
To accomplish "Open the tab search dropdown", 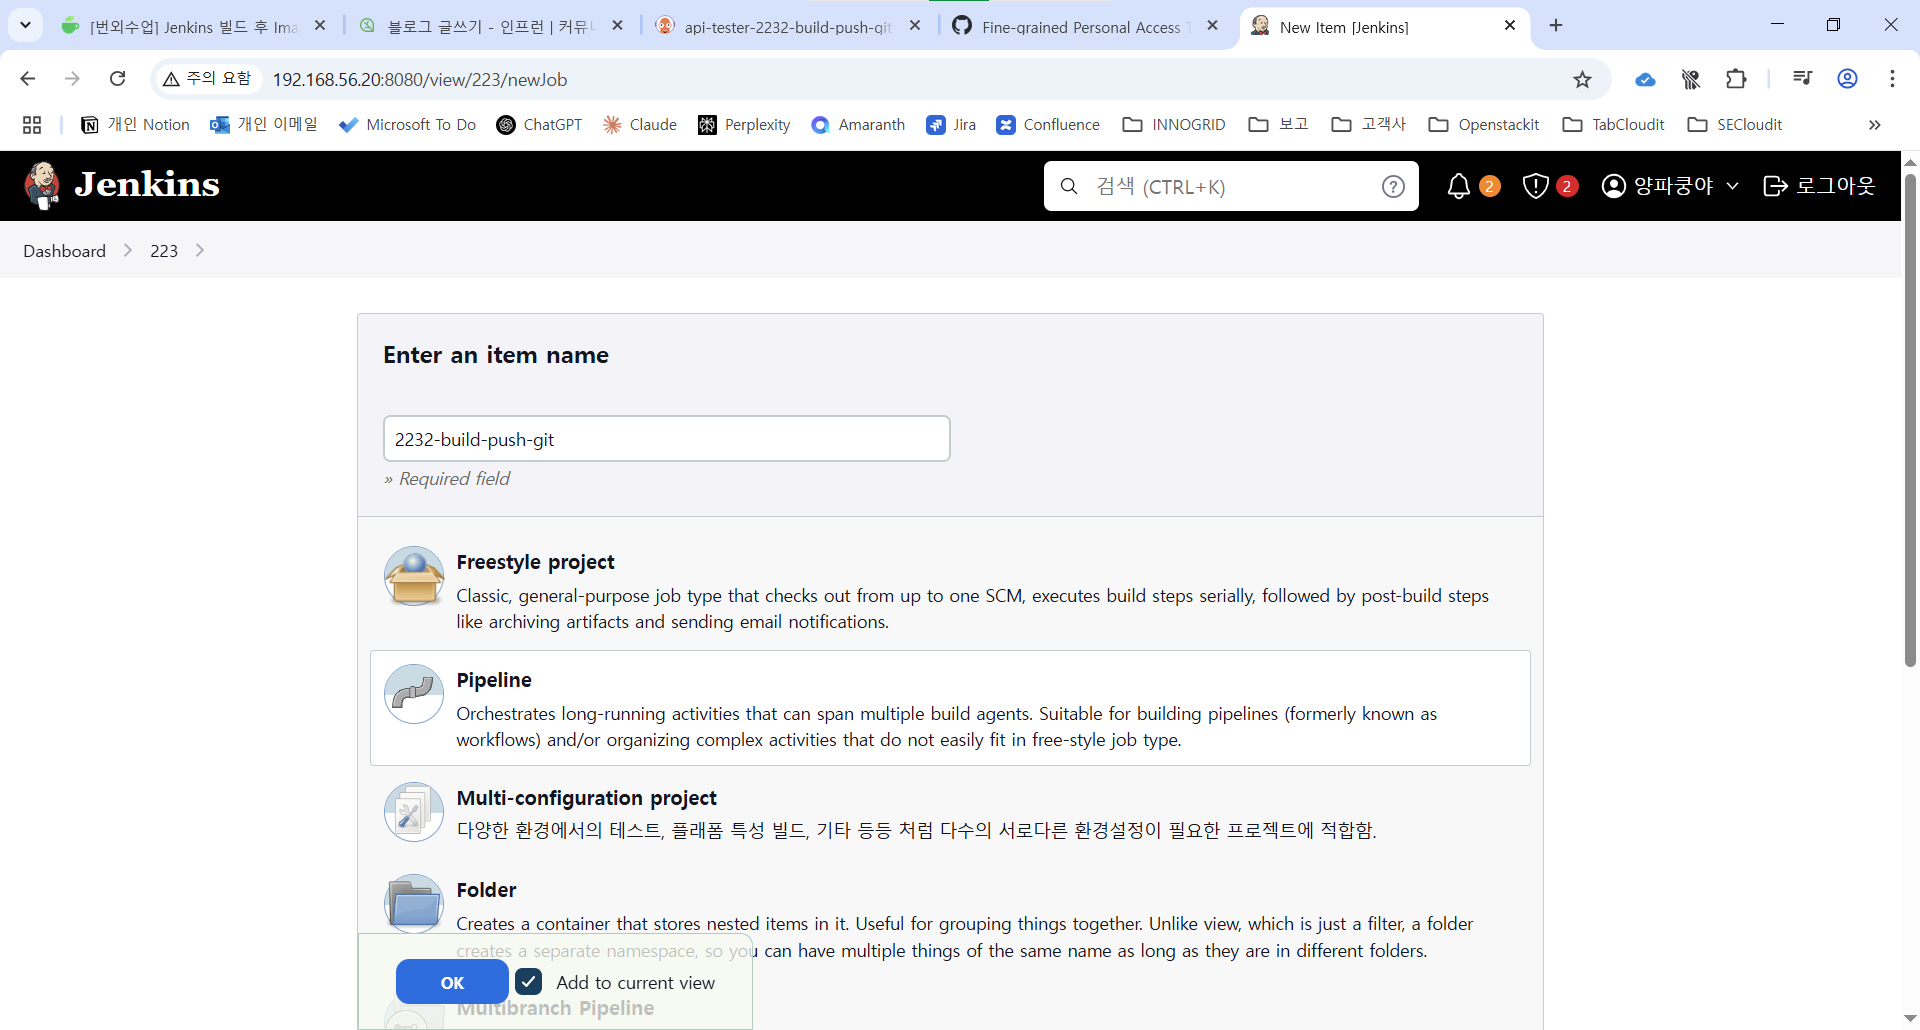I will click(26, 26).
